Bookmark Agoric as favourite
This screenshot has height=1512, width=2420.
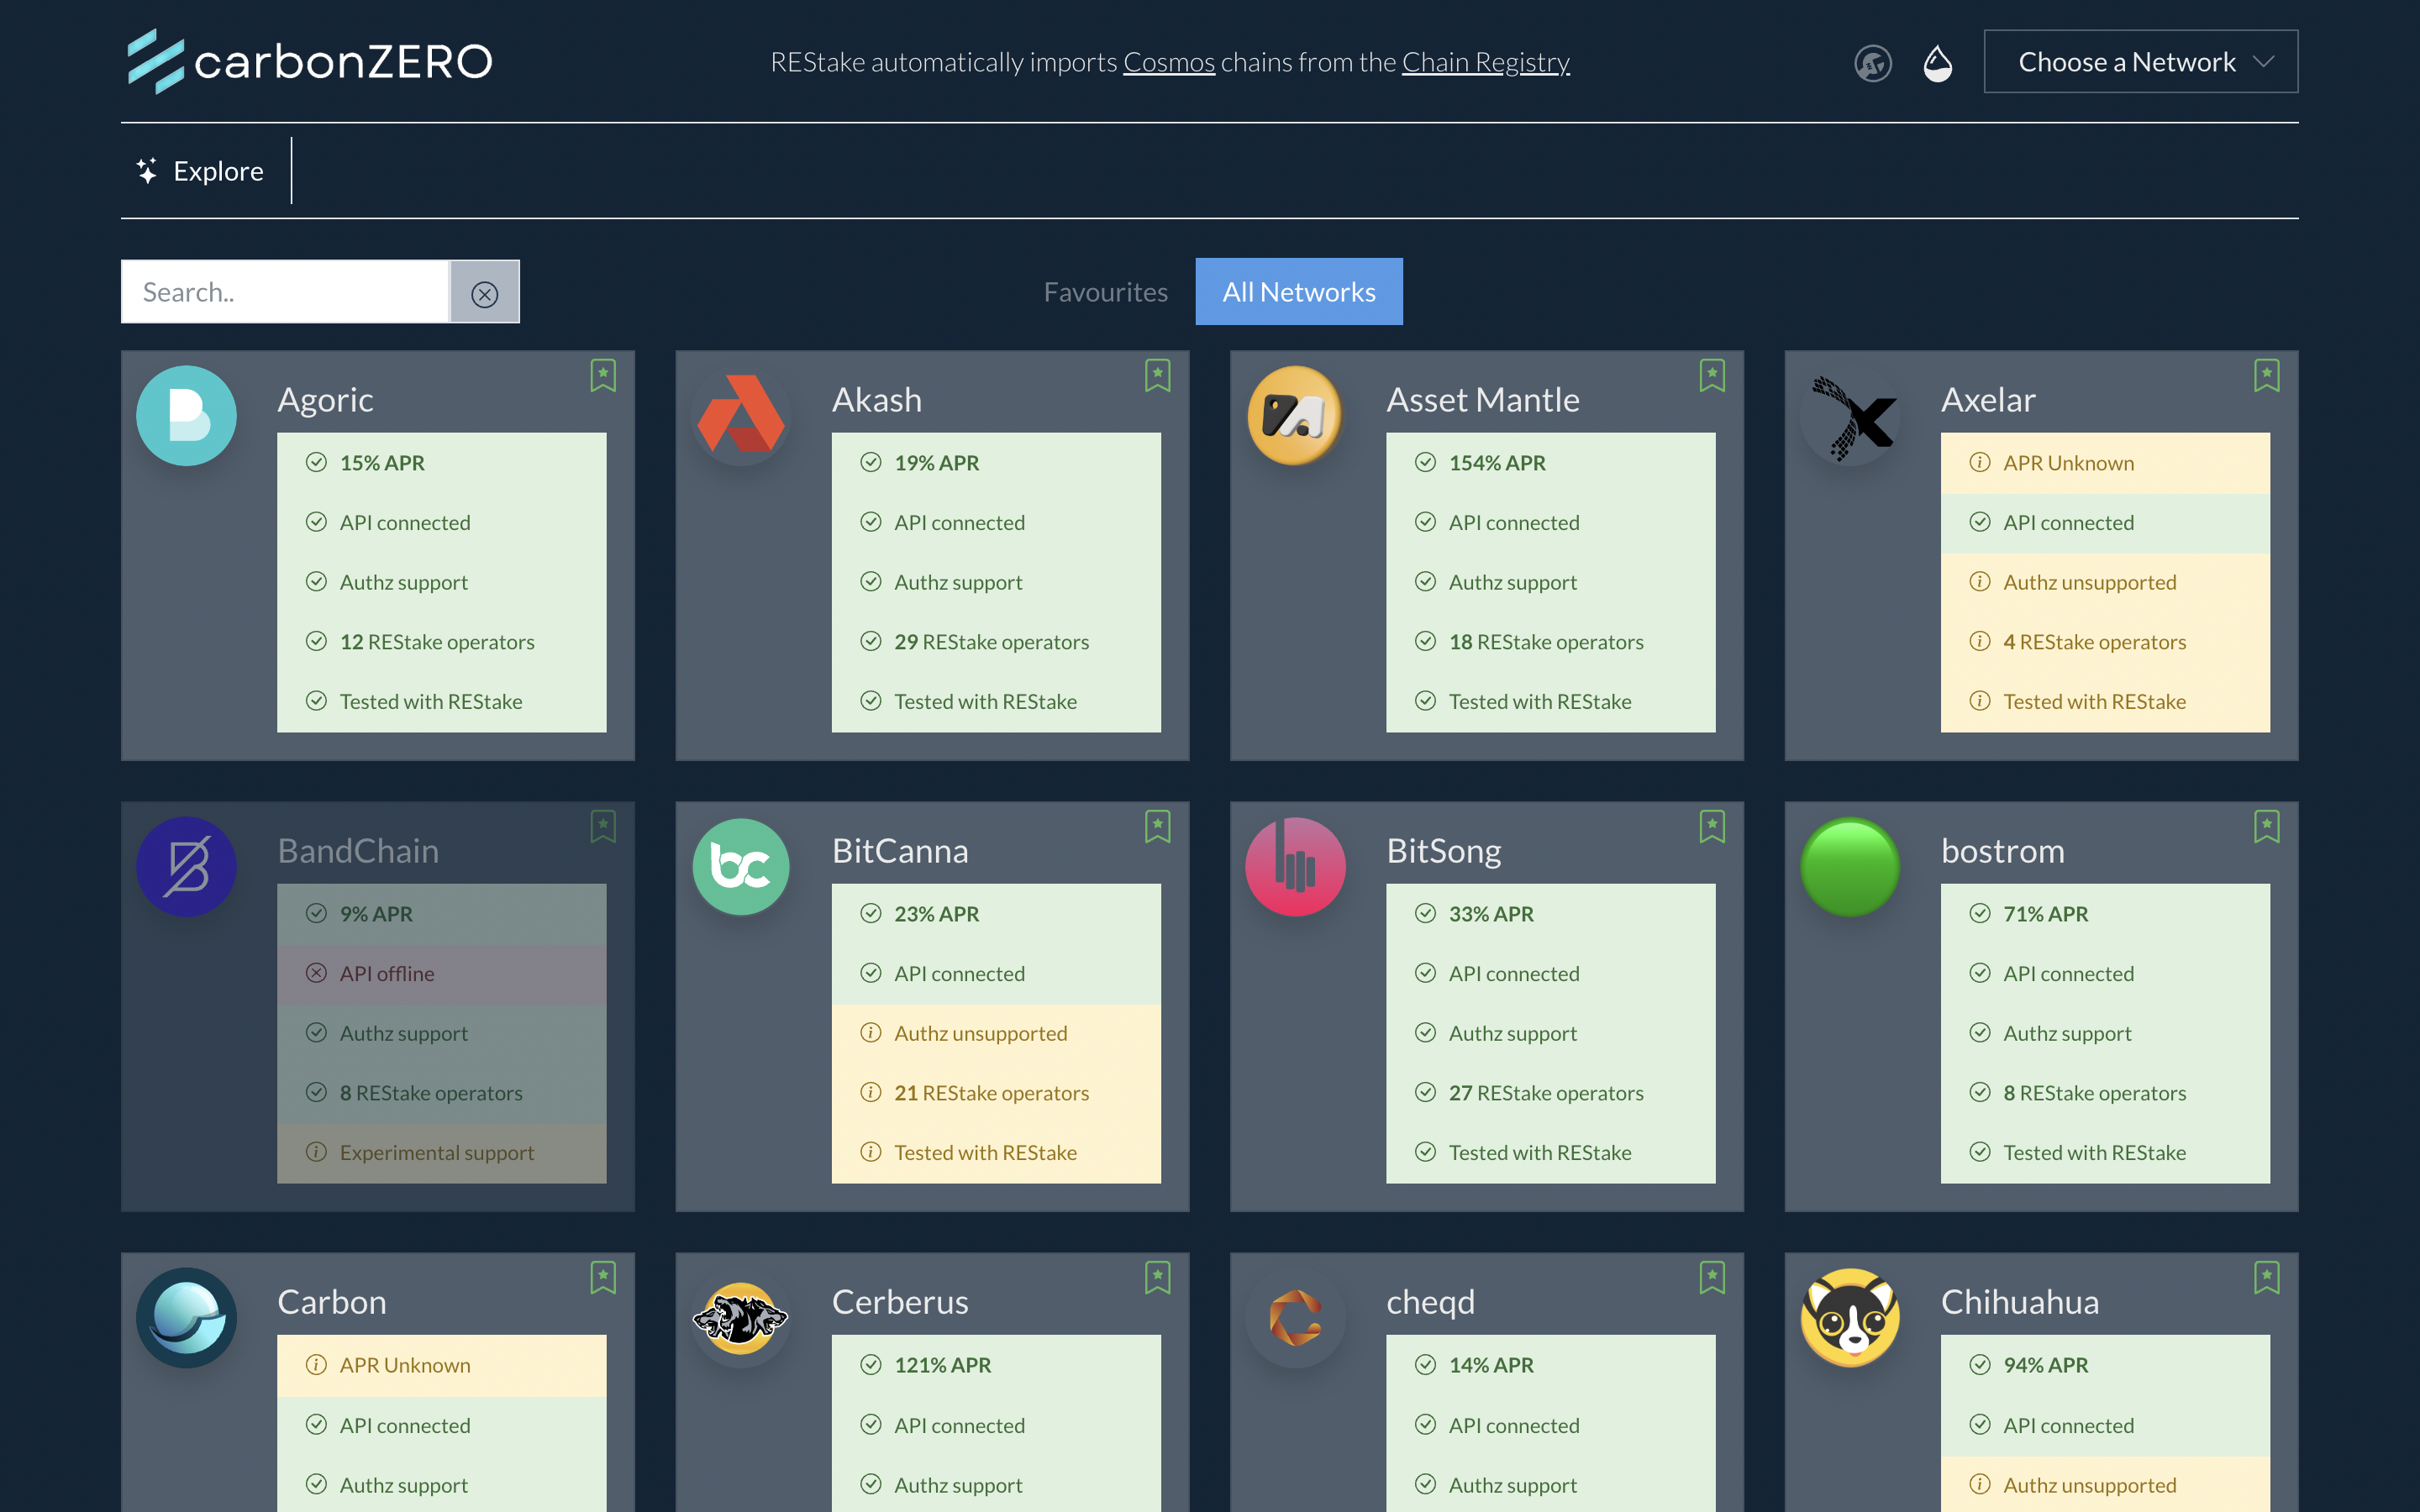click(x=602, y=375)
